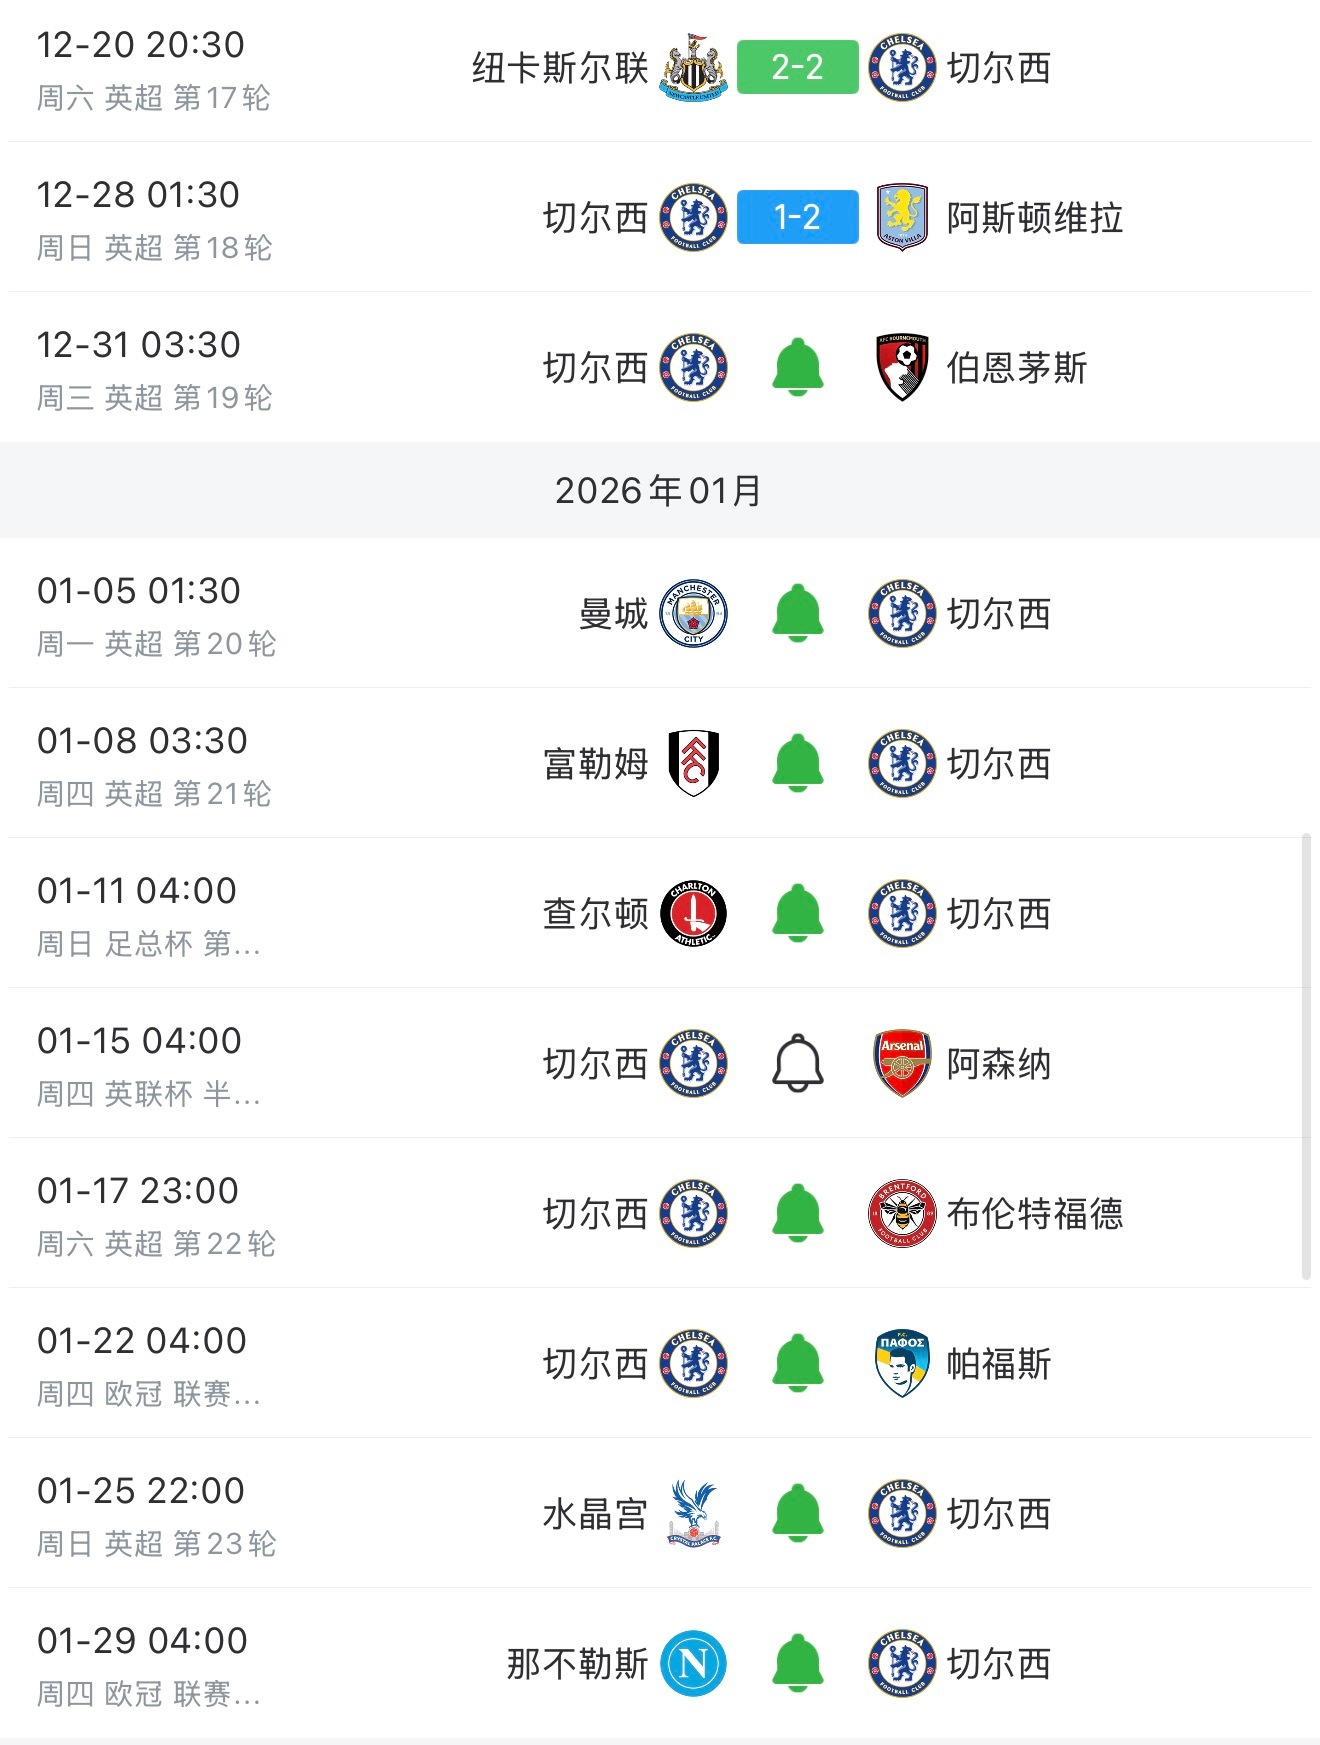Image resolution: width=1320 pixels, height=1745 pixels.
Task: Open the Bournemouth team crest
Action: pyautogui.click(x=902, y=367)
